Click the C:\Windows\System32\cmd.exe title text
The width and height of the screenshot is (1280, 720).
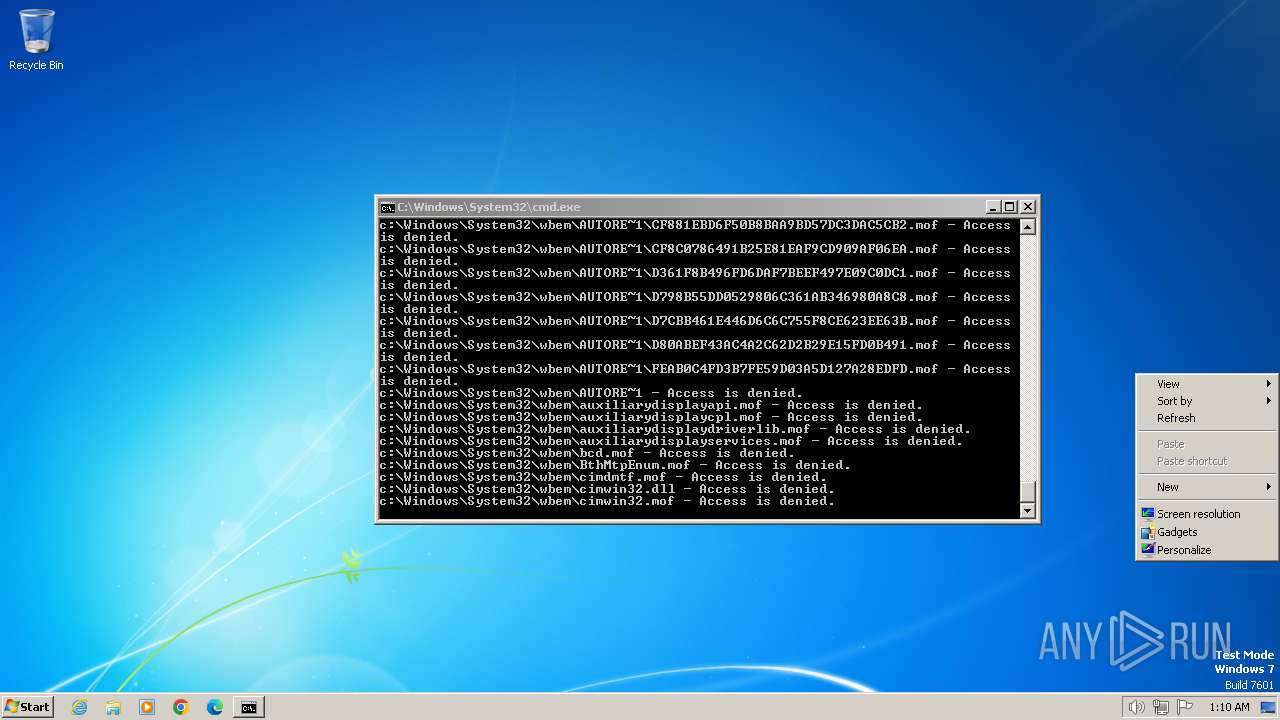coord(489,207)
